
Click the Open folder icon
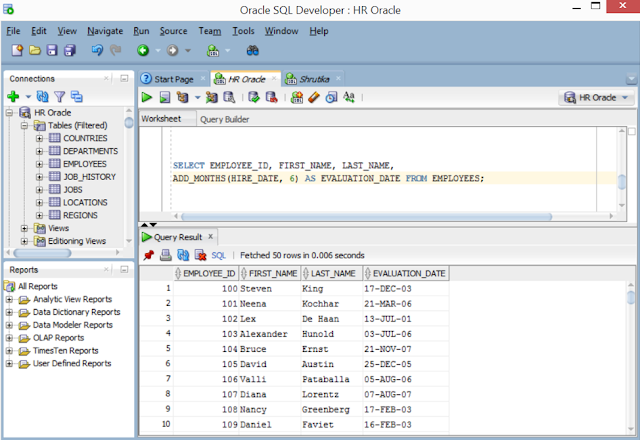35,51
